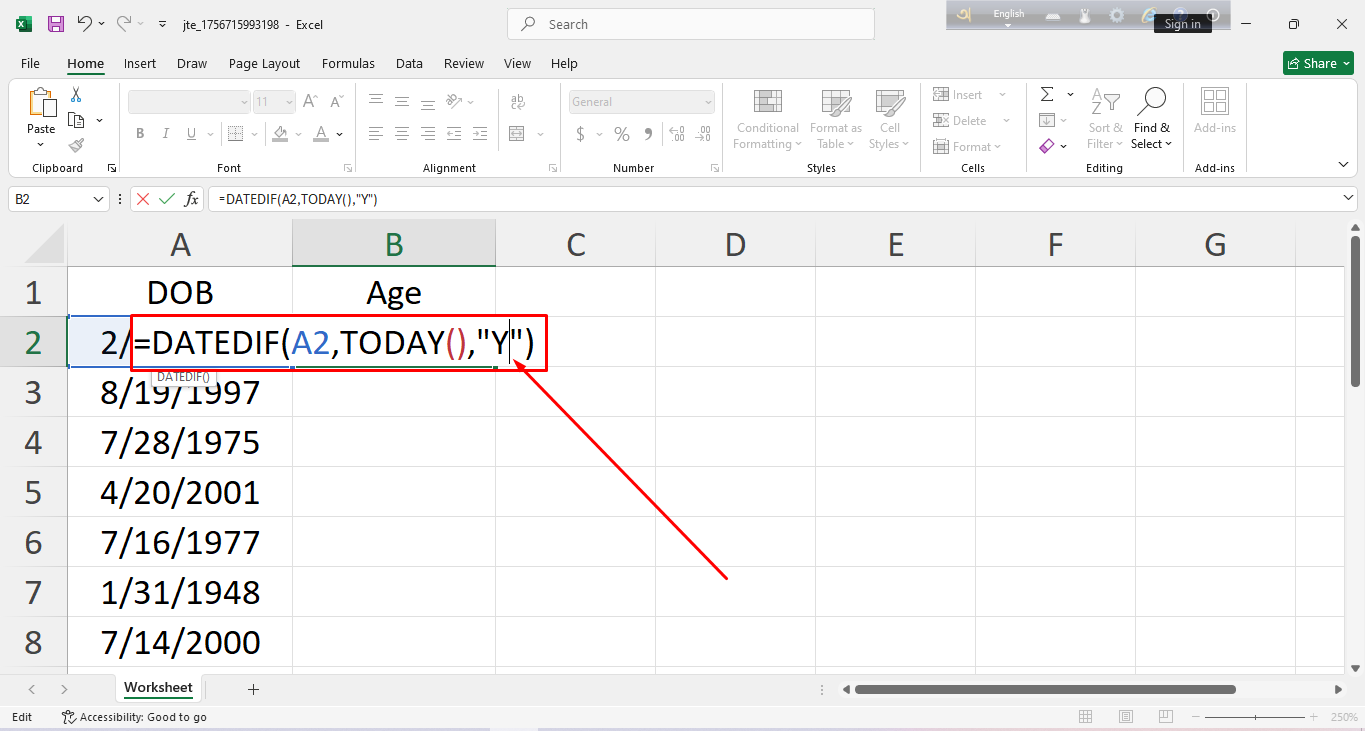Open Insert Function fx dialog
Image resolution: width=1365 pixels, height=731 pixels.
pos(191,199)
